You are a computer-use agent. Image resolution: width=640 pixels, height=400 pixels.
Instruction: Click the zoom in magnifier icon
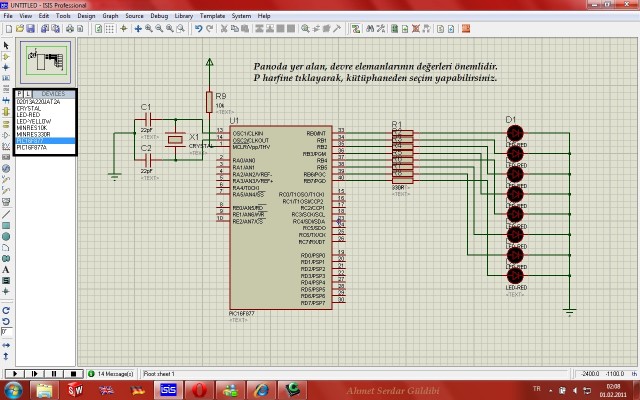click(x=149, y=29)
